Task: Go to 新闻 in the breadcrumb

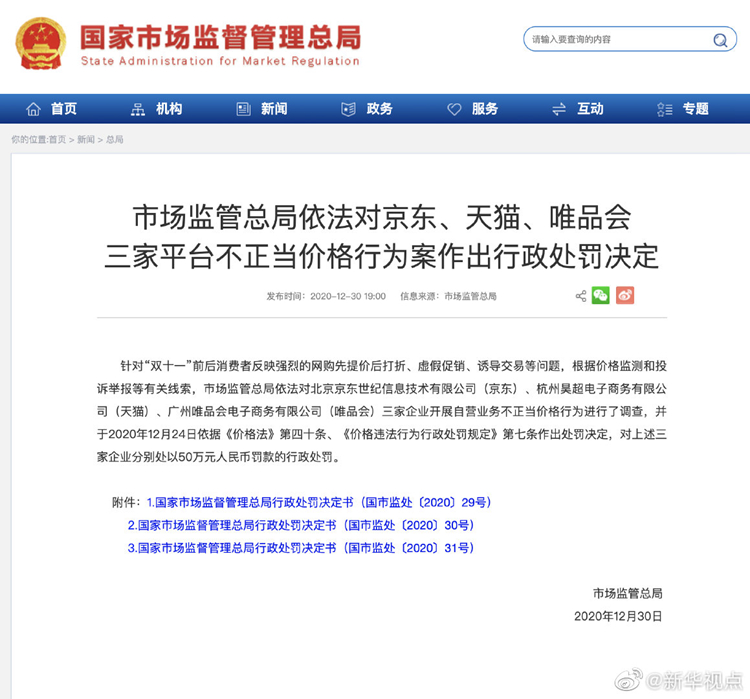Action: 86,140
